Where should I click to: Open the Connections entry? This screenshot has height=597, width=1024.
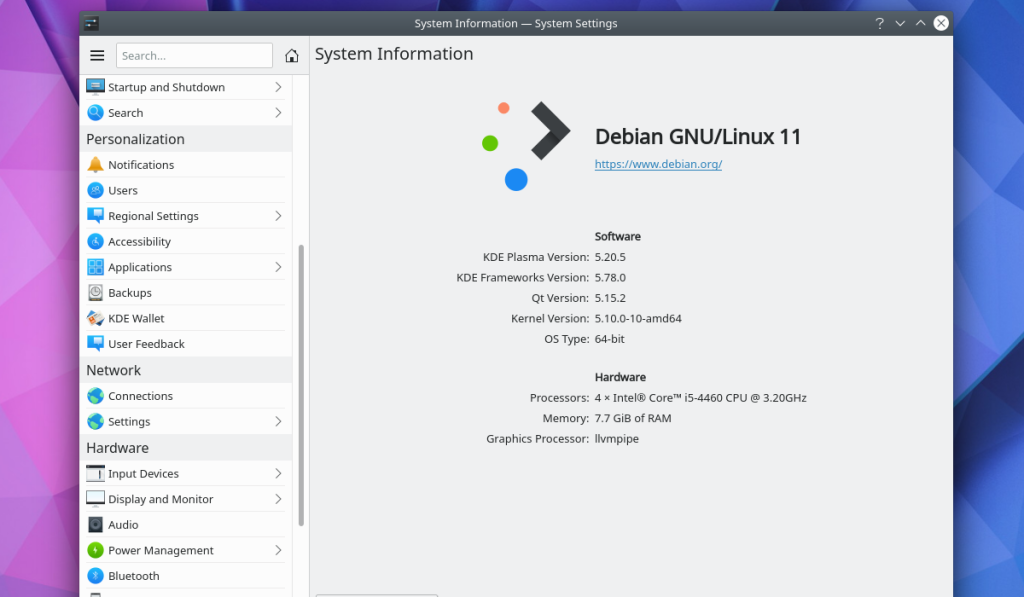pyautogui.click(x=186, y=396)
